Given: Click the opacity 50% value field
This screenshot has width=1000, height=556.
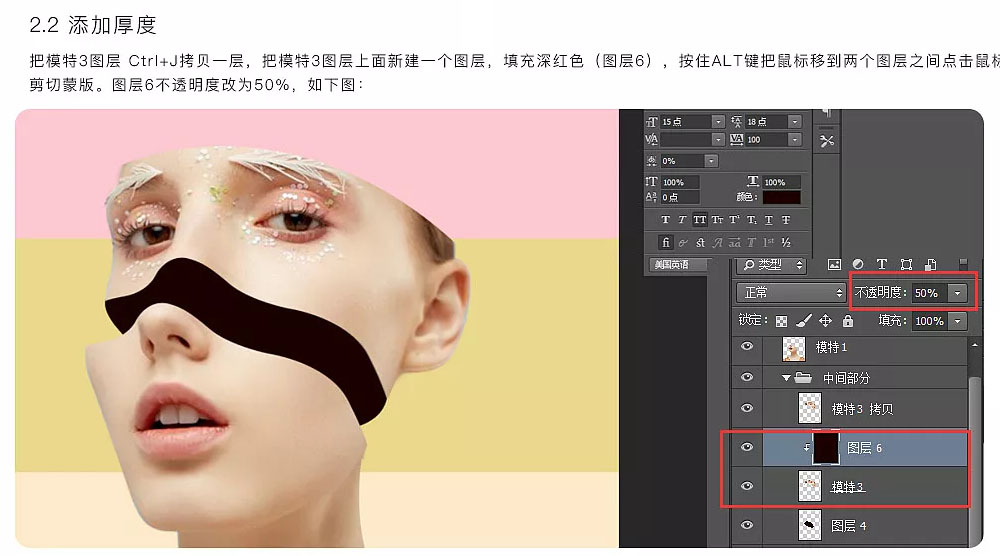Looking at the screenshot, I should pos(930,293).
